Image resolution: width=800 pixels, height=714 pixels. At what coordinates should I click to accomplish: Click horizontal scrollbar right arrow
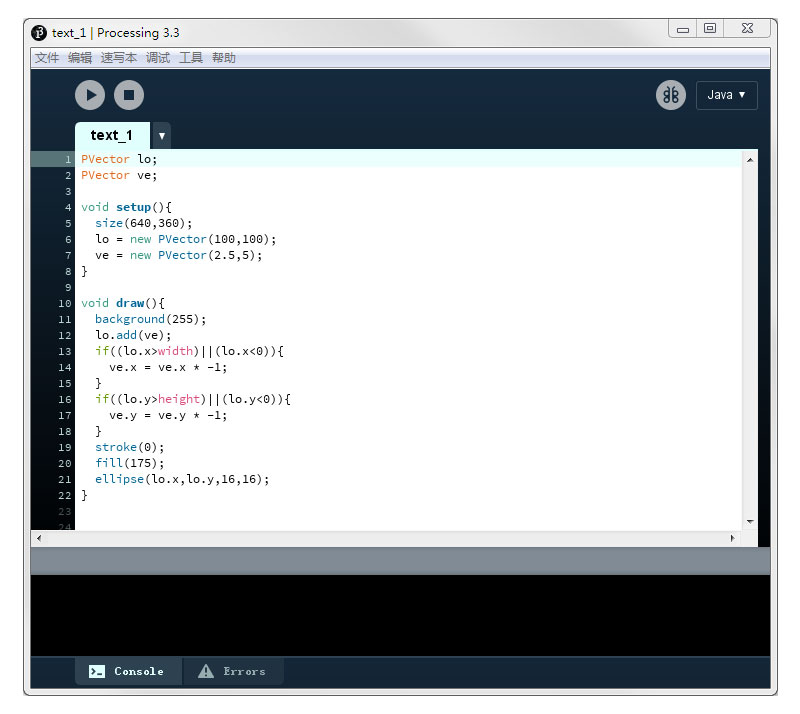tap(733, 538)
